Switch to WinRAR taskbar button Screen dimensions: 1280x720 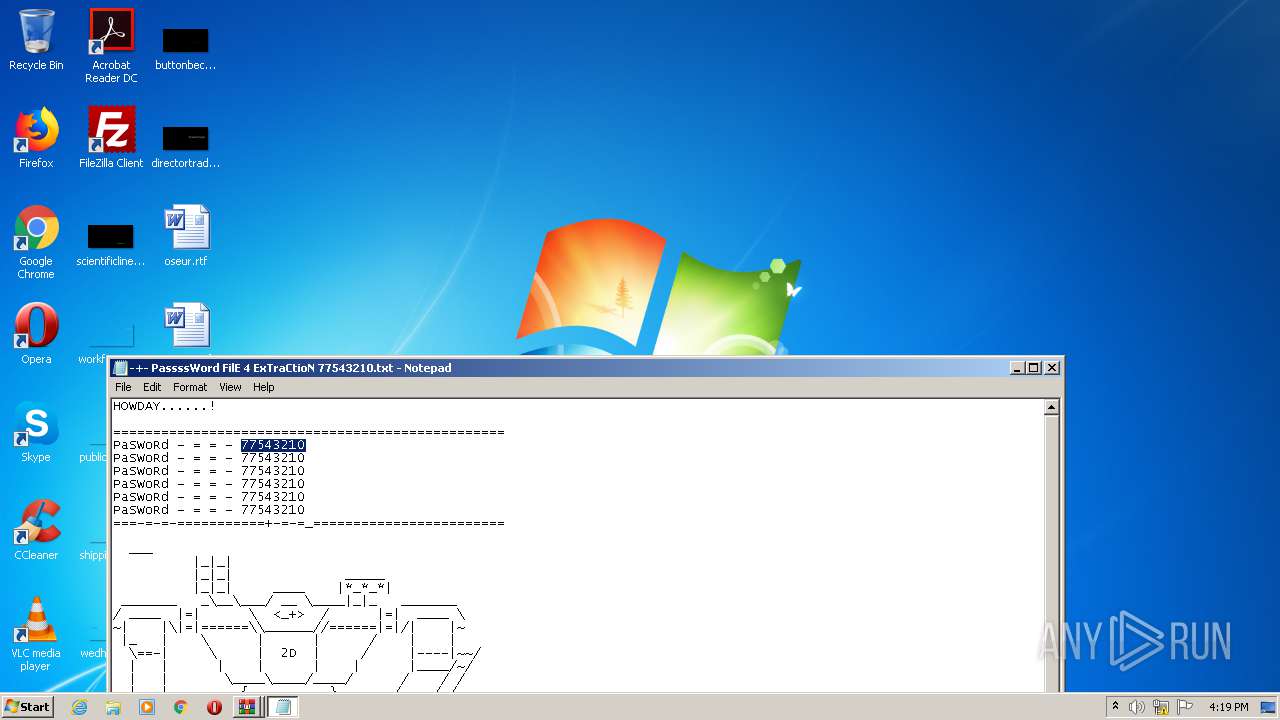(x=246, y=707)
